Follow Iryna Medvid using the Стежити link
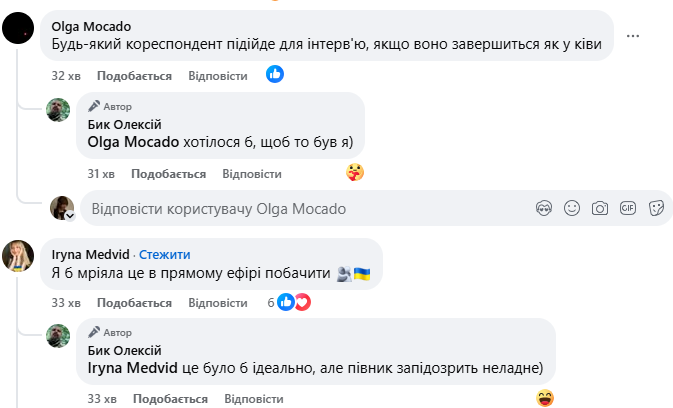This screenshot has width=673, height=408. click(167, 254)
